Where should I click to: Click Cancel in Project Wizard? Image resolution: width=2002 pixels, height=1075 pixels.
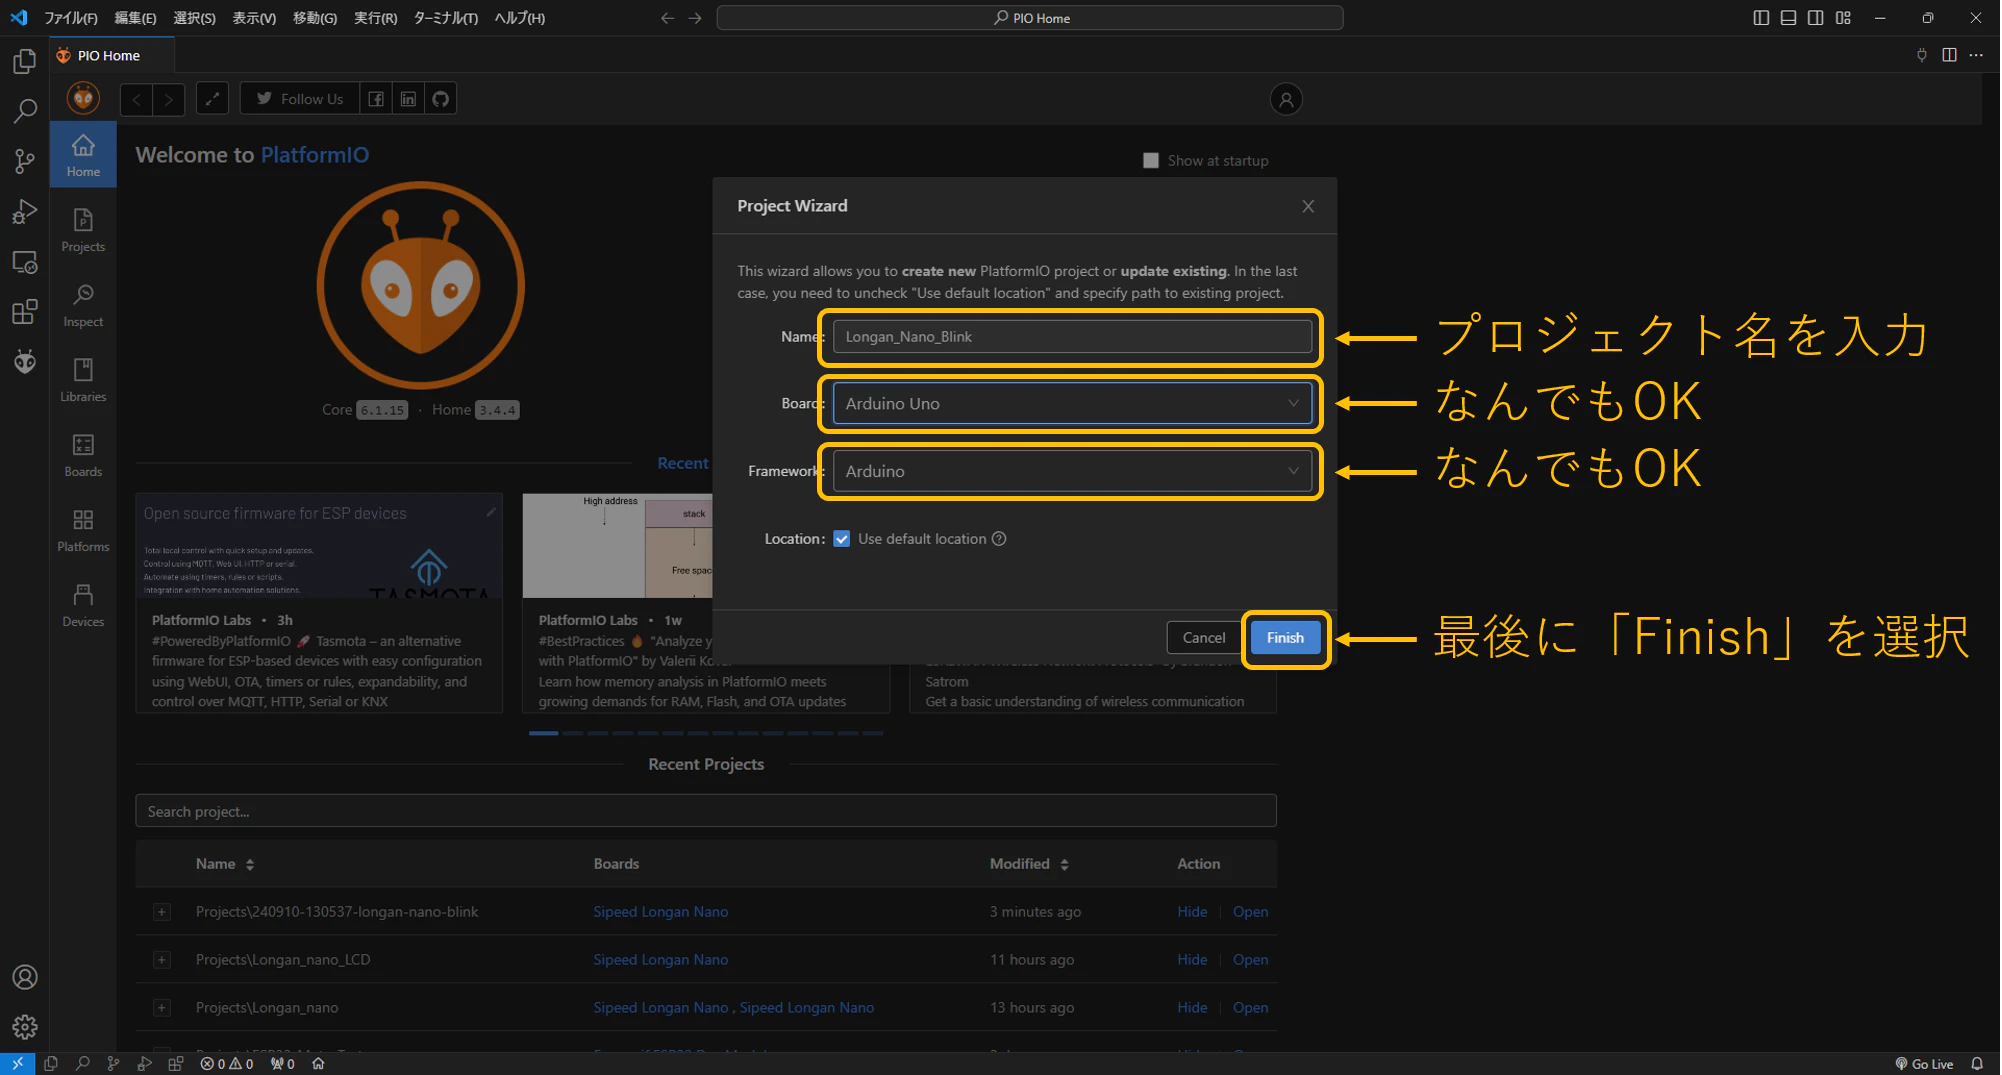(1203, 638)
